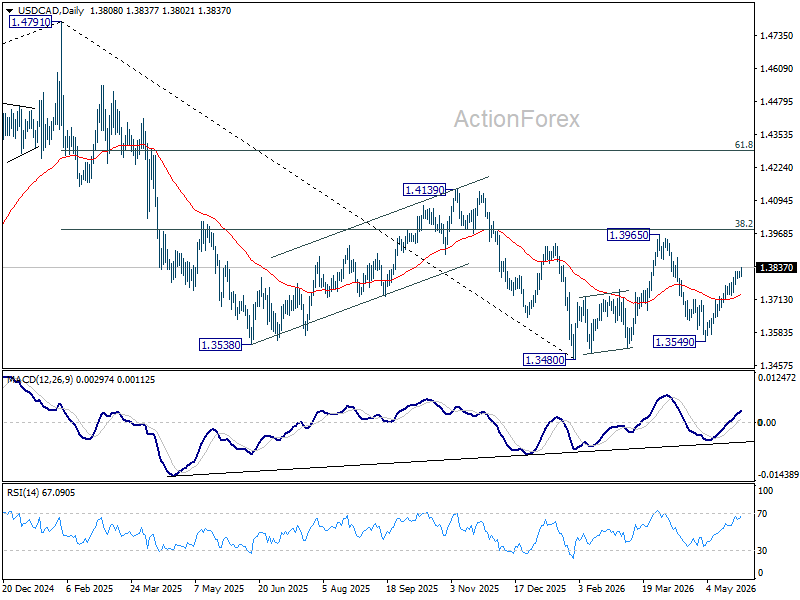Click the 1.35380 low price label
Screen dimensions: 800x600
click(x=220, y=345)
